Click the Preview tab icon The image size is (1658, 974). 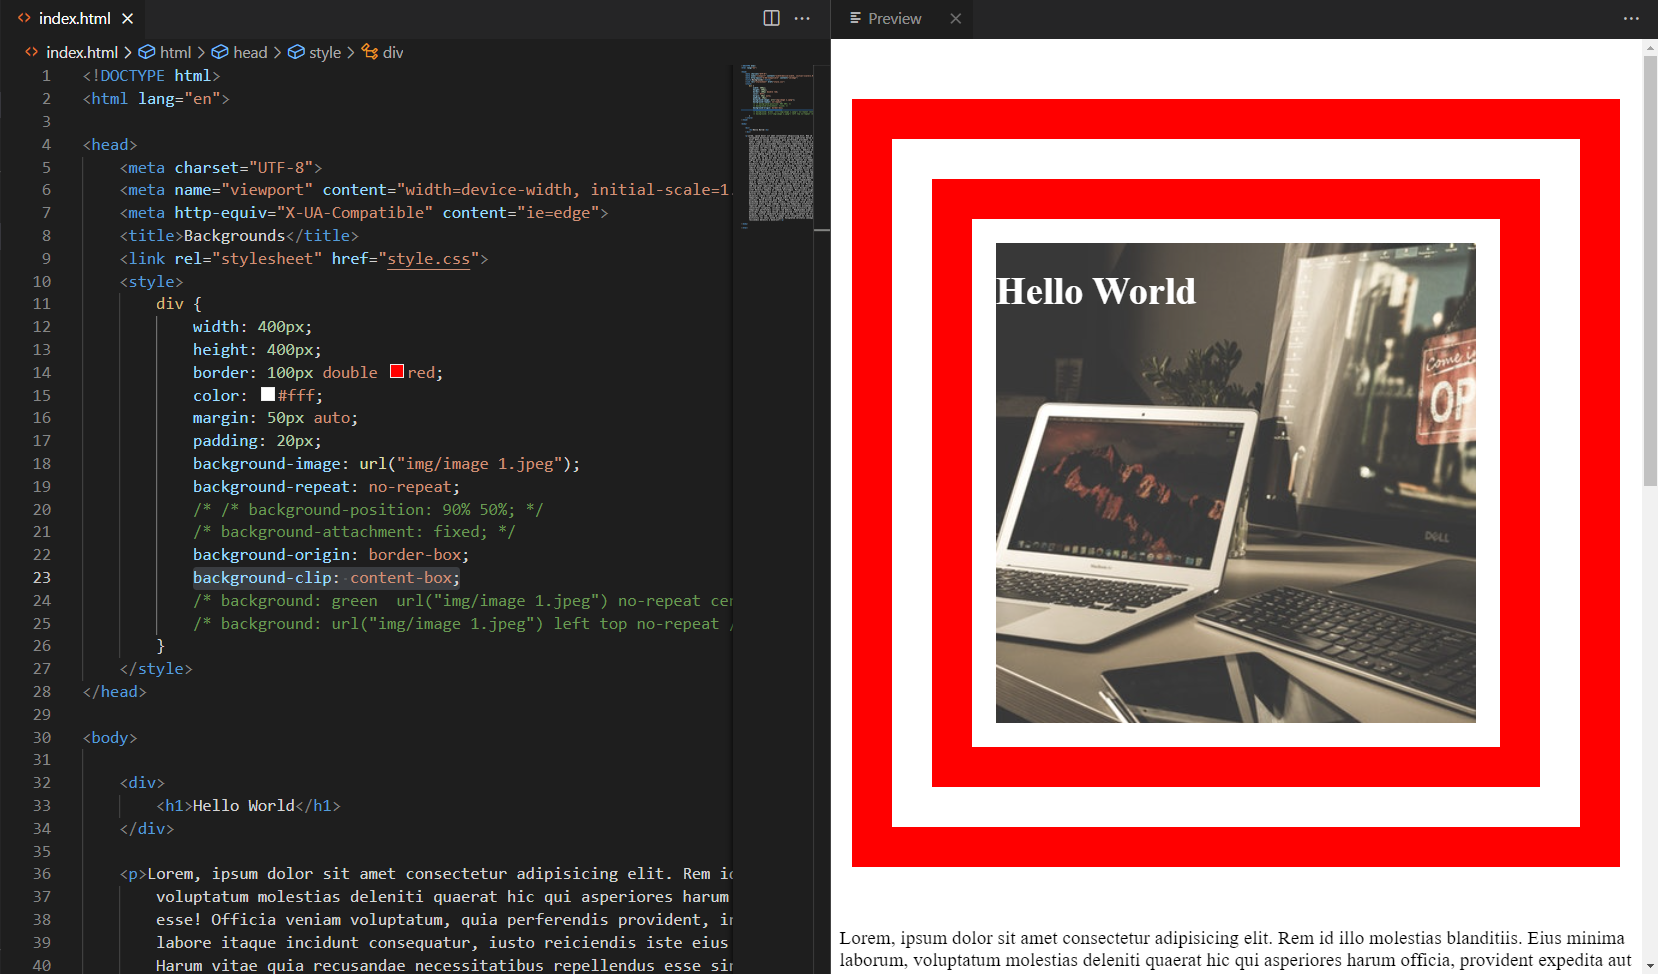coord(855,18)
